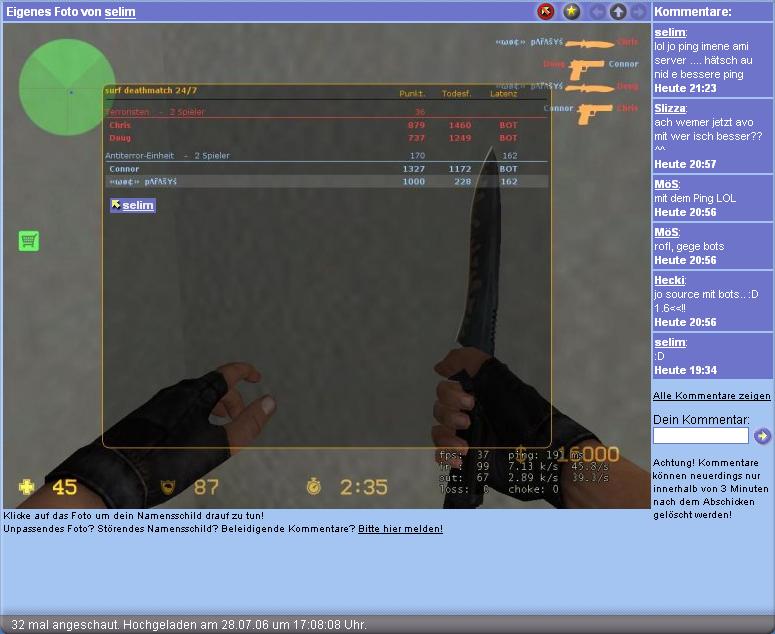
Task: Click the first MöS commenter name
Action: [666, 184]
